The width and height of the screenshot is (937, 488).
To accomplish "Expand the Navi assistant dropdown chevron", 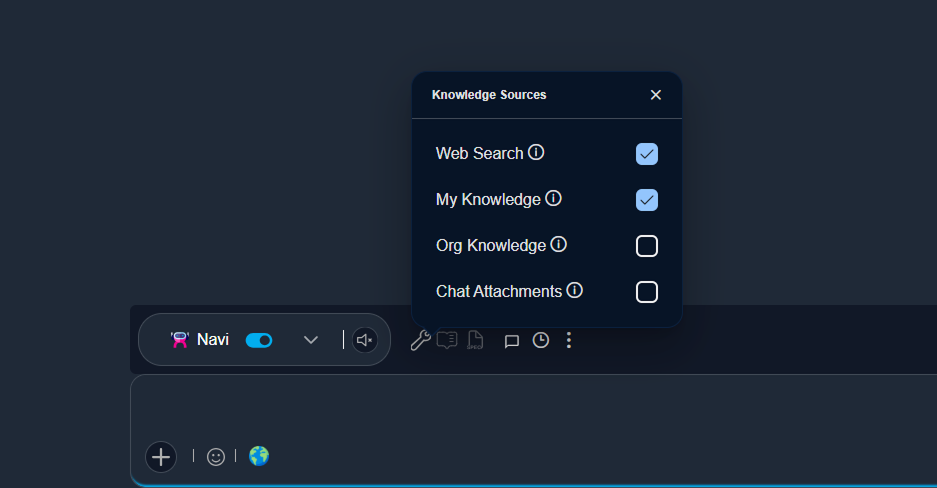I will point(311,340).
